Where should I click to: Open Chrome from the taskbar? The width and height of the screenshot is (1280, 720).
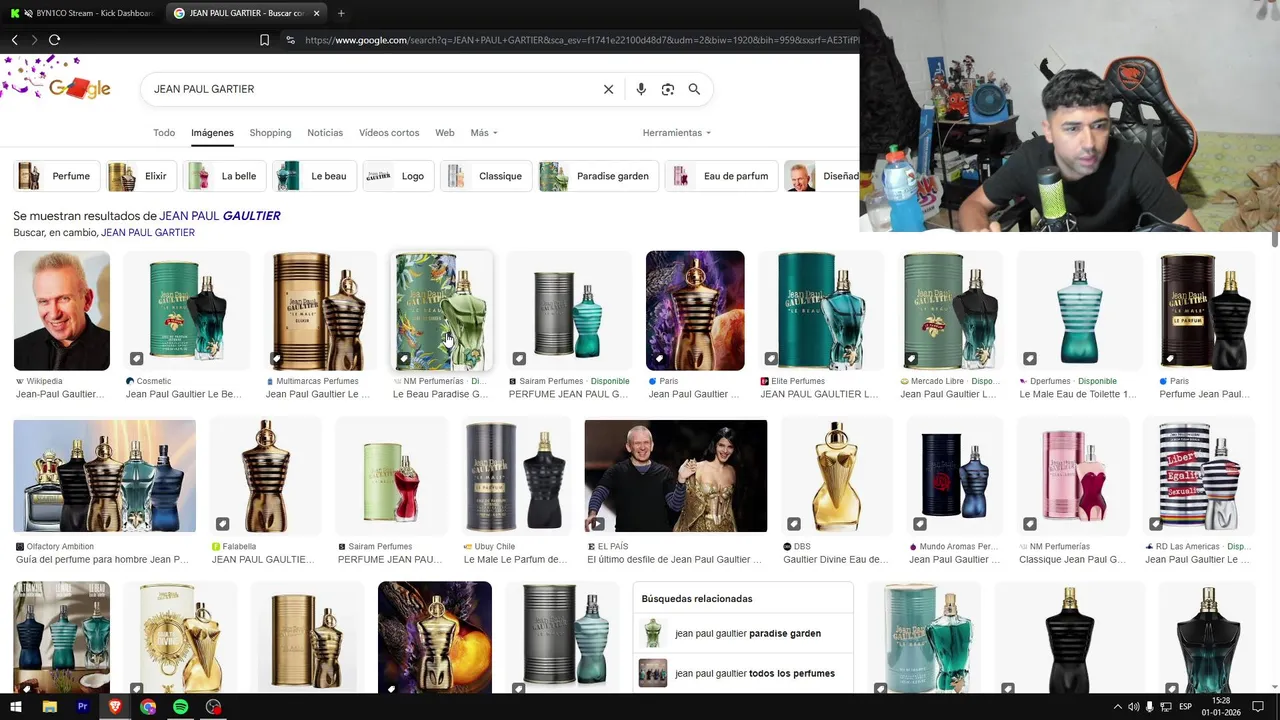pyautogui.click(x=148, y=707)
